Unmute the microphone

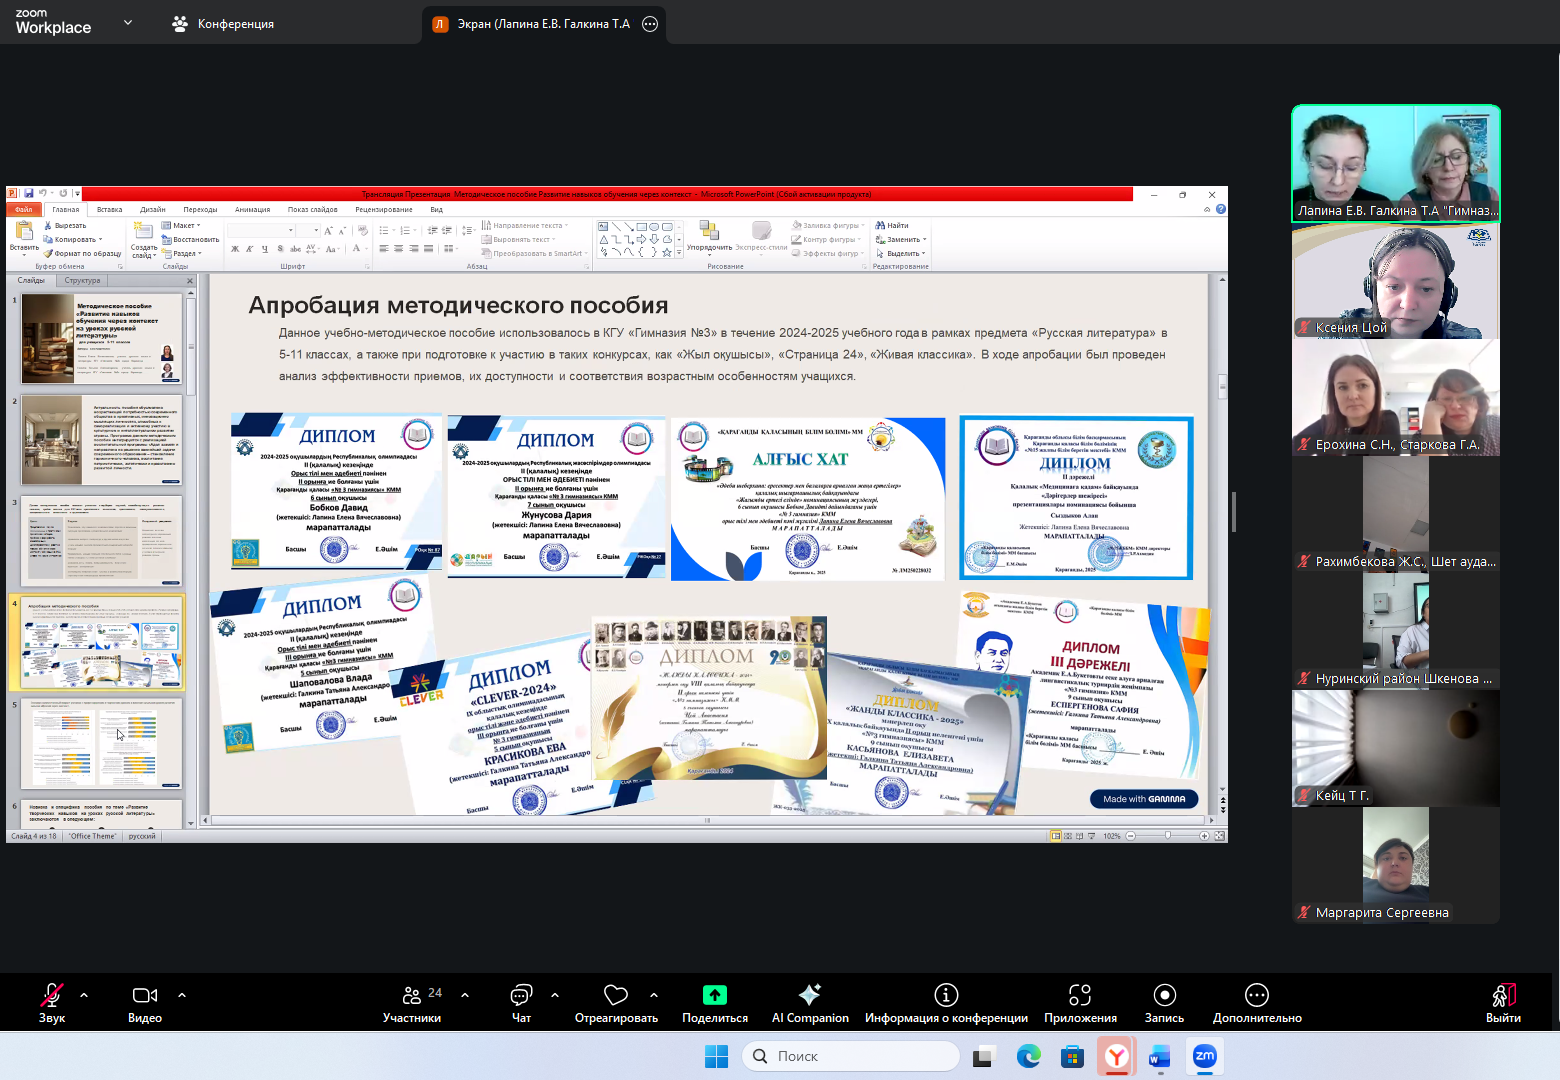pos(52,1002)
